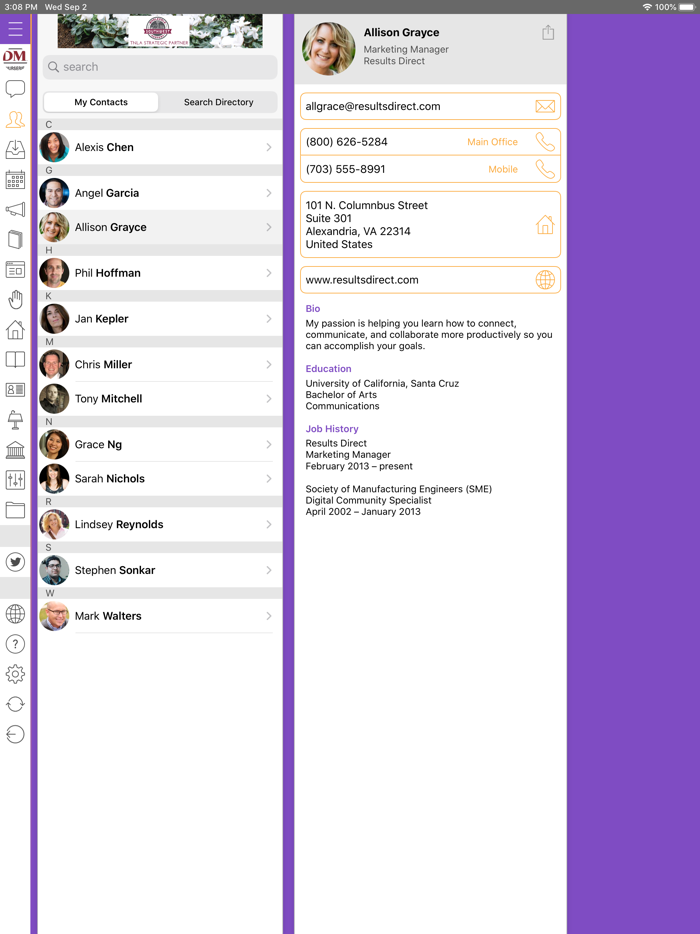Open the megaphone announcements icon
Screen dimensions: 700x934
15,210
